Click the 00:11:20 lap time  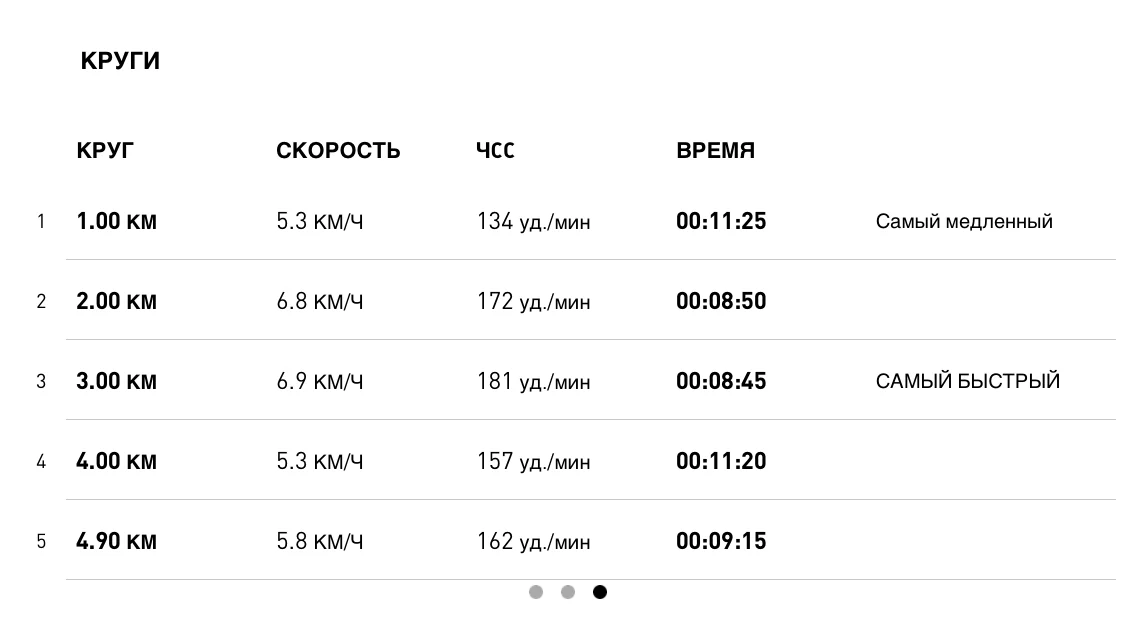(721, 461)
